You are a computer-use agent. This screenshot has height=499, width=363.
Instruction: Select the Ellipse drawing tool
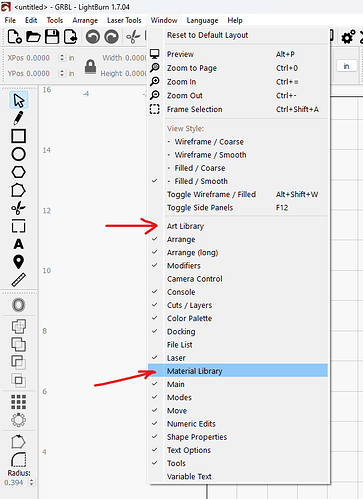18,154
